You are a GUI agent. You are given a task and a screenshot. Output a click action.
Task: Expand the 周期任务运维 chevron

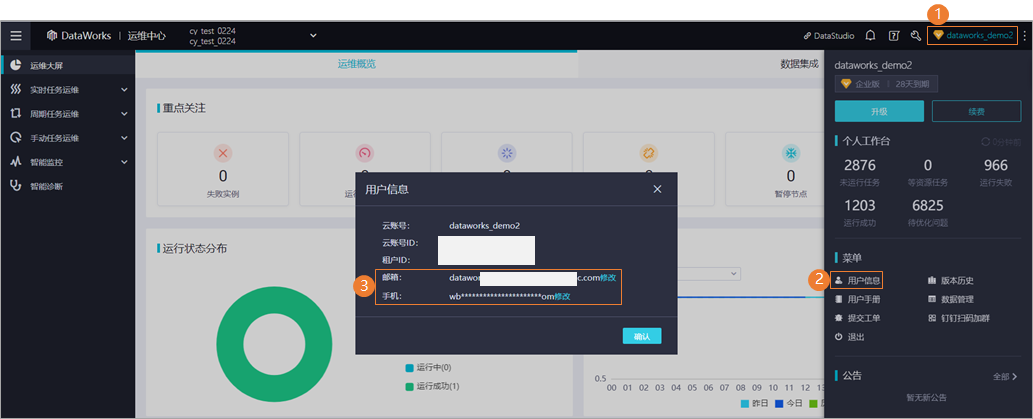click(x=125, y=114)
